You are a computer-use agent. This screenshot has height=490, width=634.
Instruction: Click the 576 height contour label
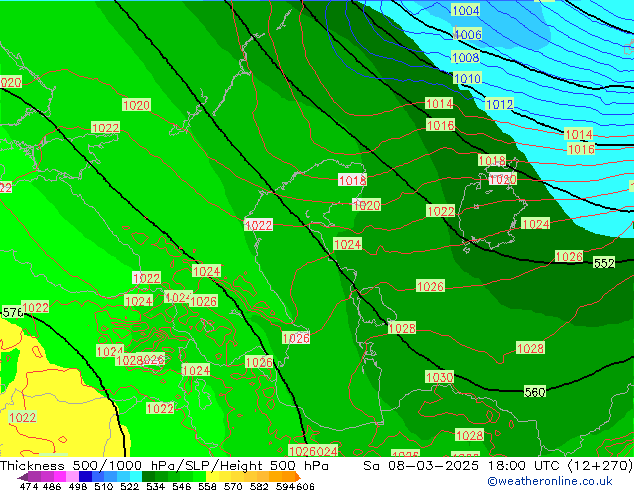(x=13, y=312)
